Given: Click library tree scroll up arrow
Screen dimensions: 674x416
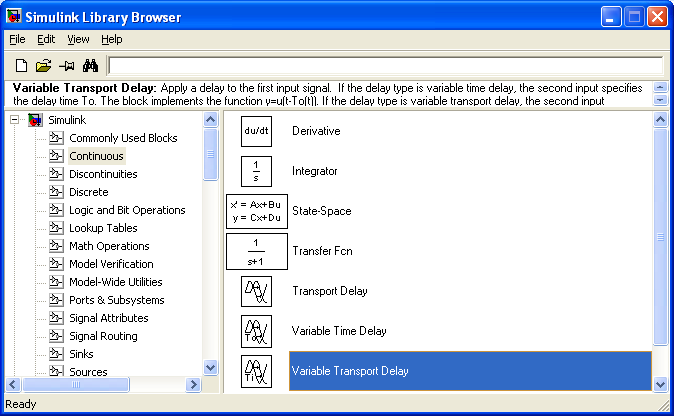Looking at the screenshot, I should 210,119.
